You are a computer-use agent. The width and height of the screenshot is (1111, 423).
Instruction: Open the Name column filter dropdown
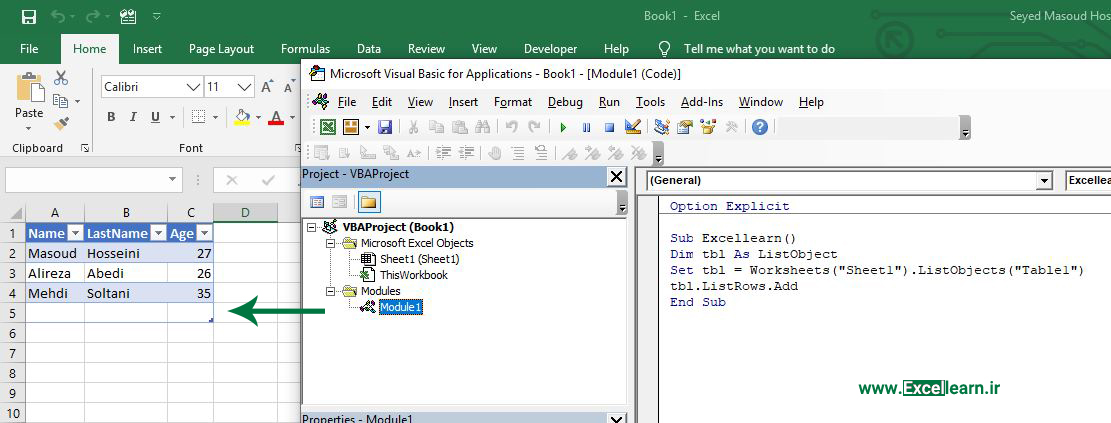click(x=75, y=234)
